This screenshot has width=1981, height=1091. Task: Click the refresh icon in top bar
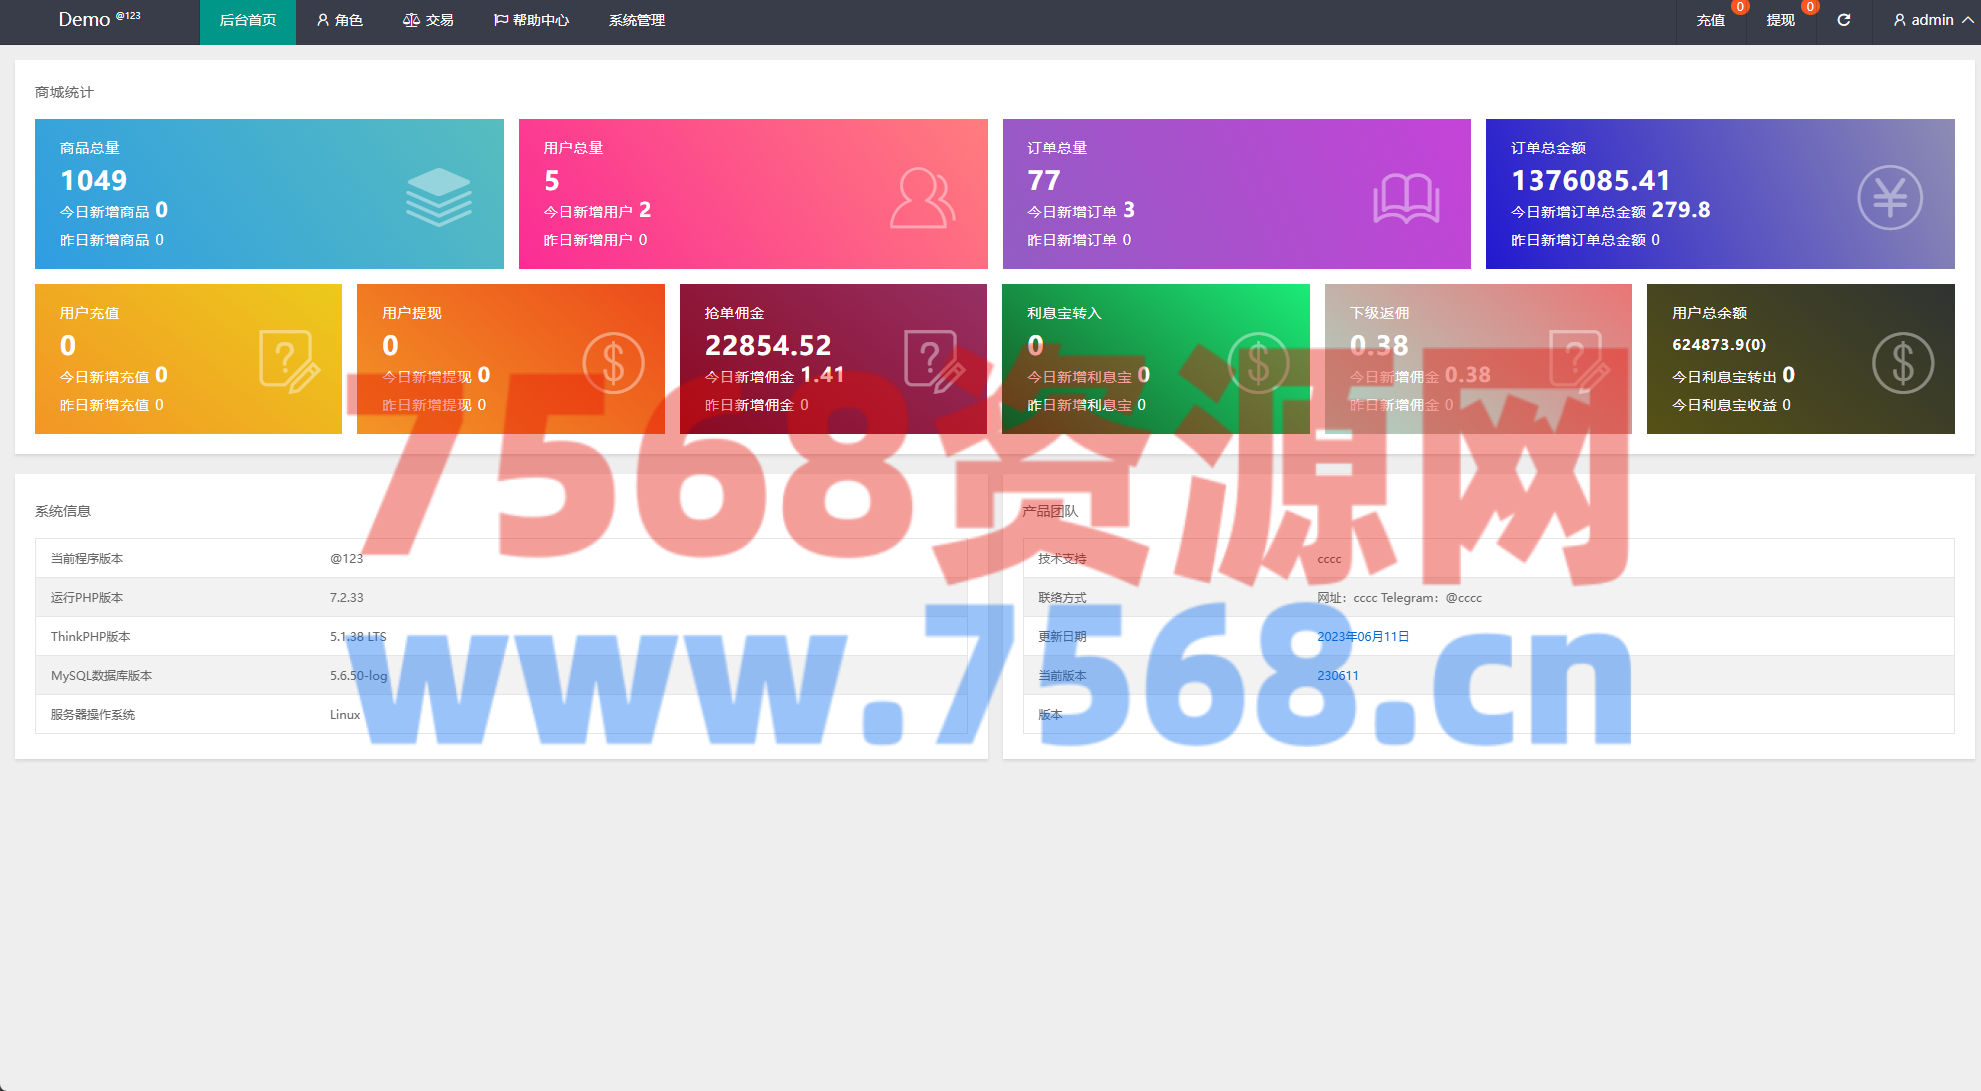(1844, 20)
